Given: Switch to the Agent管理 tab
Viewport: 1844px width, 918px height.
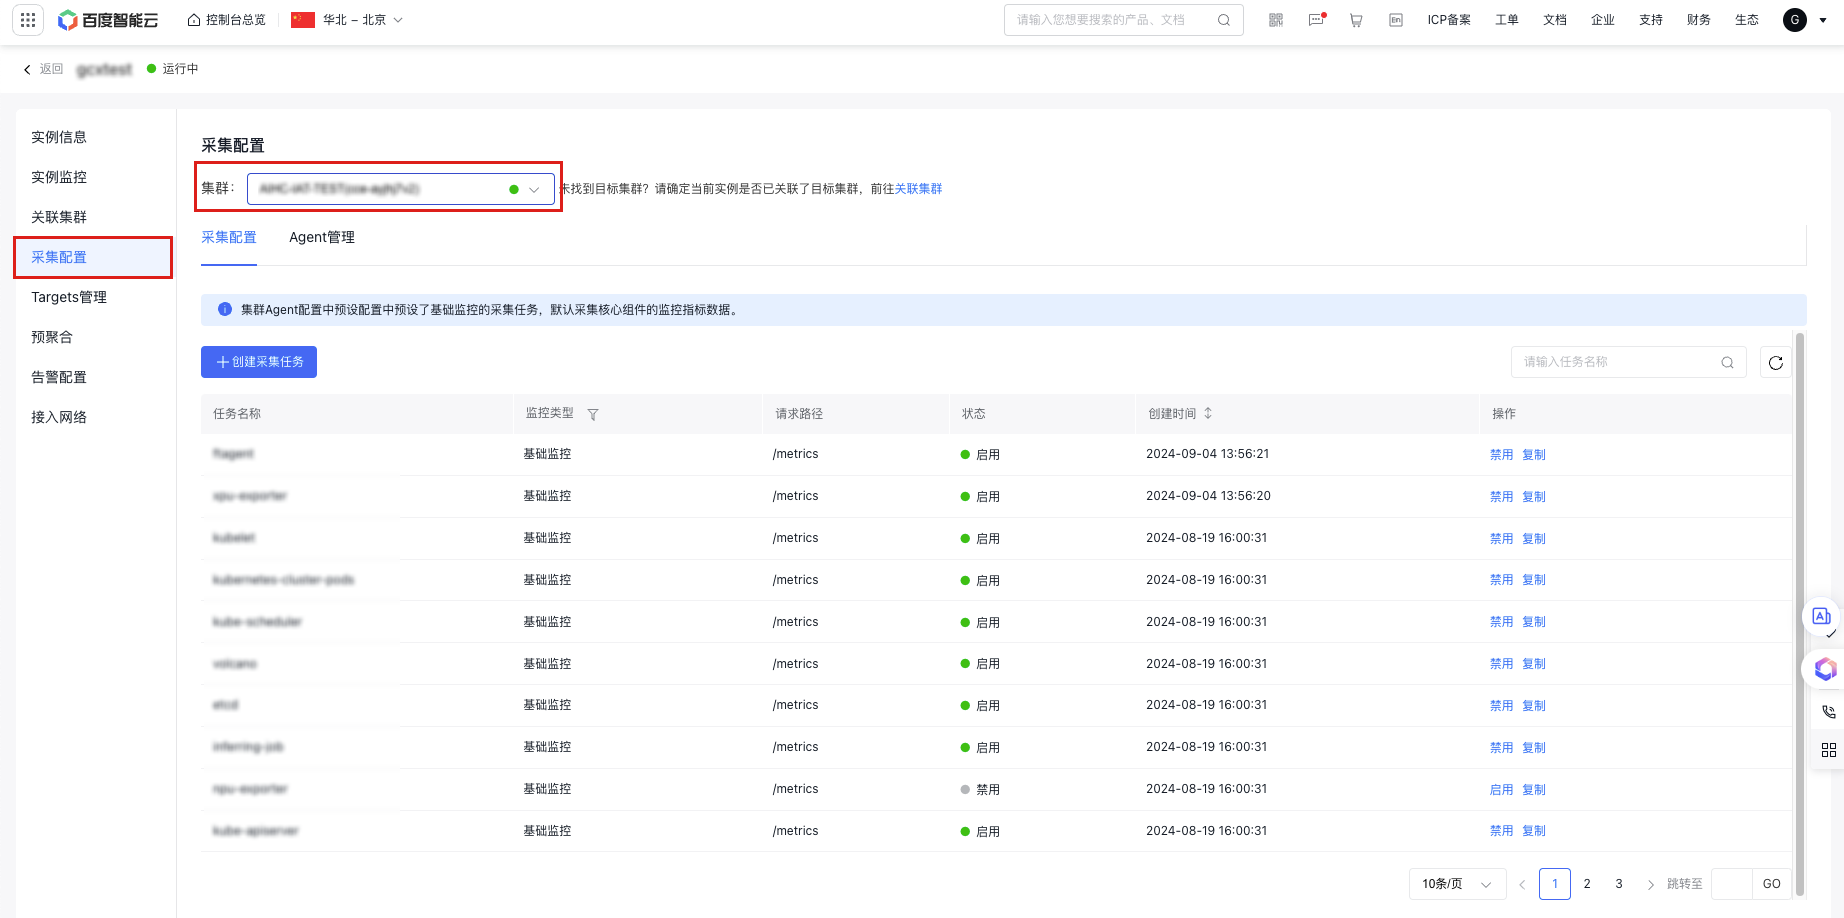Looking at the screenshot, I should click(x=322, y=237).
